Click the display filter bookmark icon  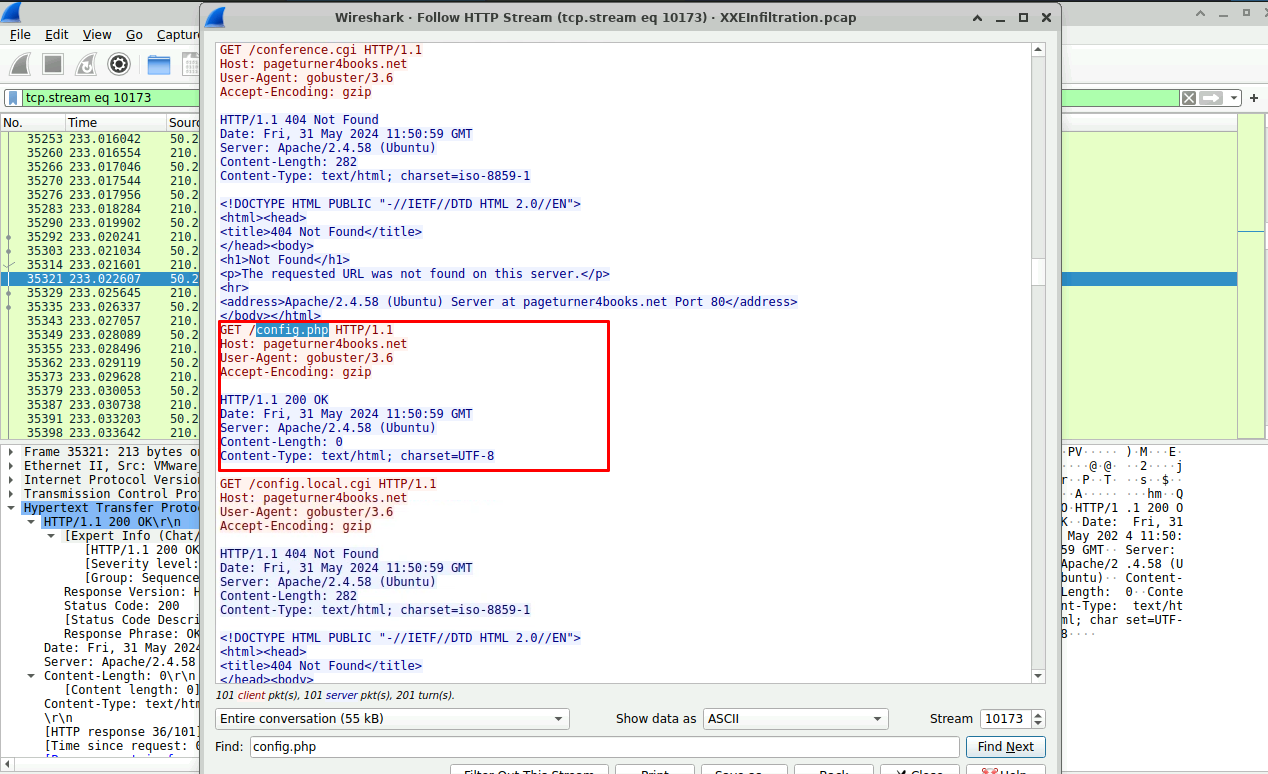coord(12,98)
